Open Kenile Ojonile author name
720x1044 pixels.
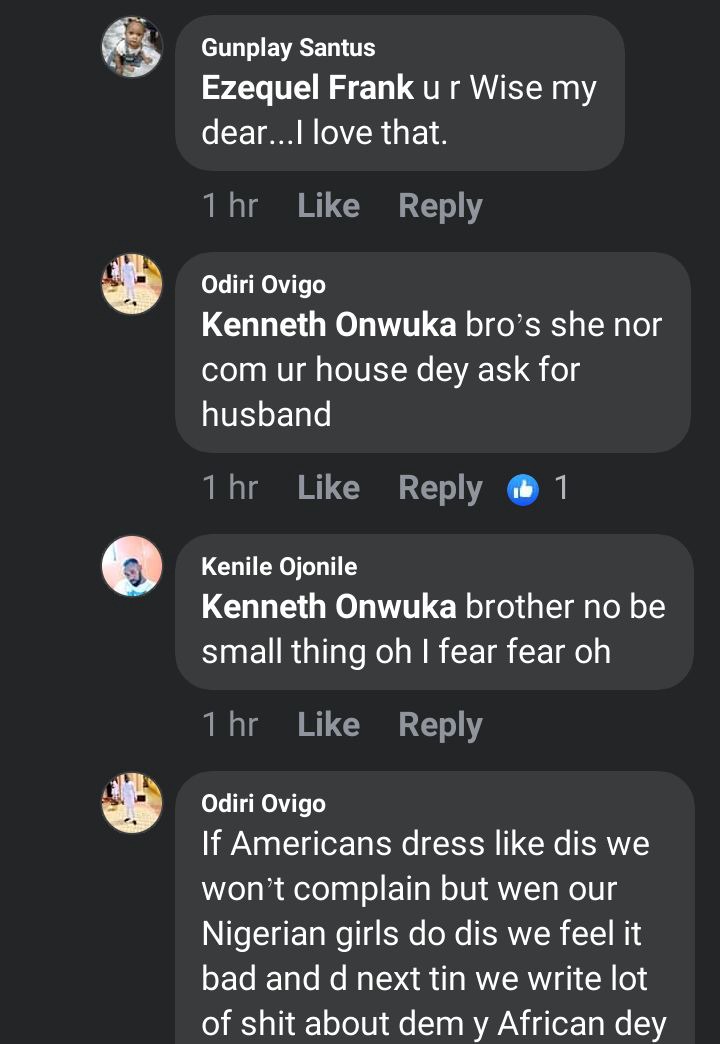279,567
